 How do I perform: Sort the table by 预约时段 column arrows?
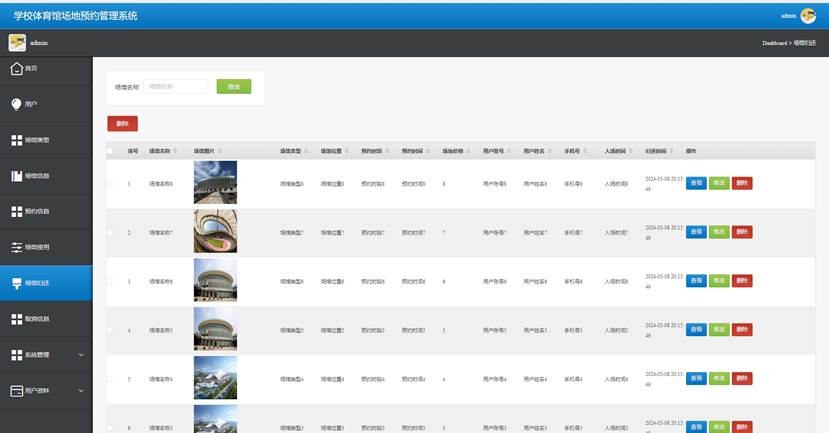tap(387, 151)
